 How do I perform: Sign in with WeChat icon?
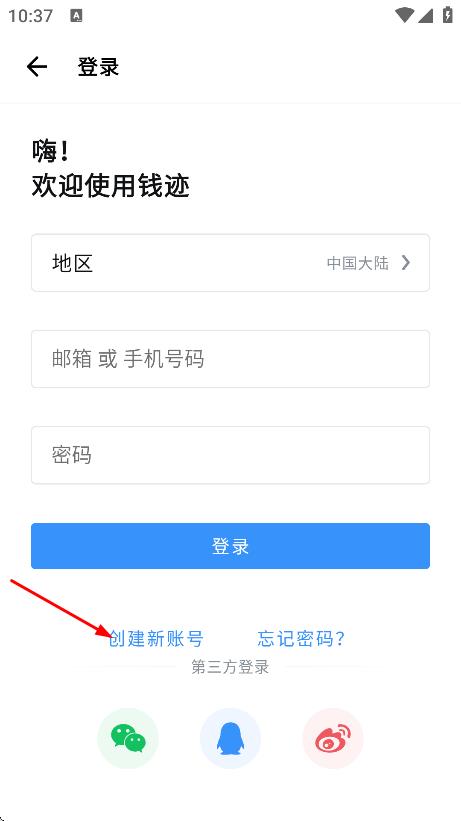128,739
